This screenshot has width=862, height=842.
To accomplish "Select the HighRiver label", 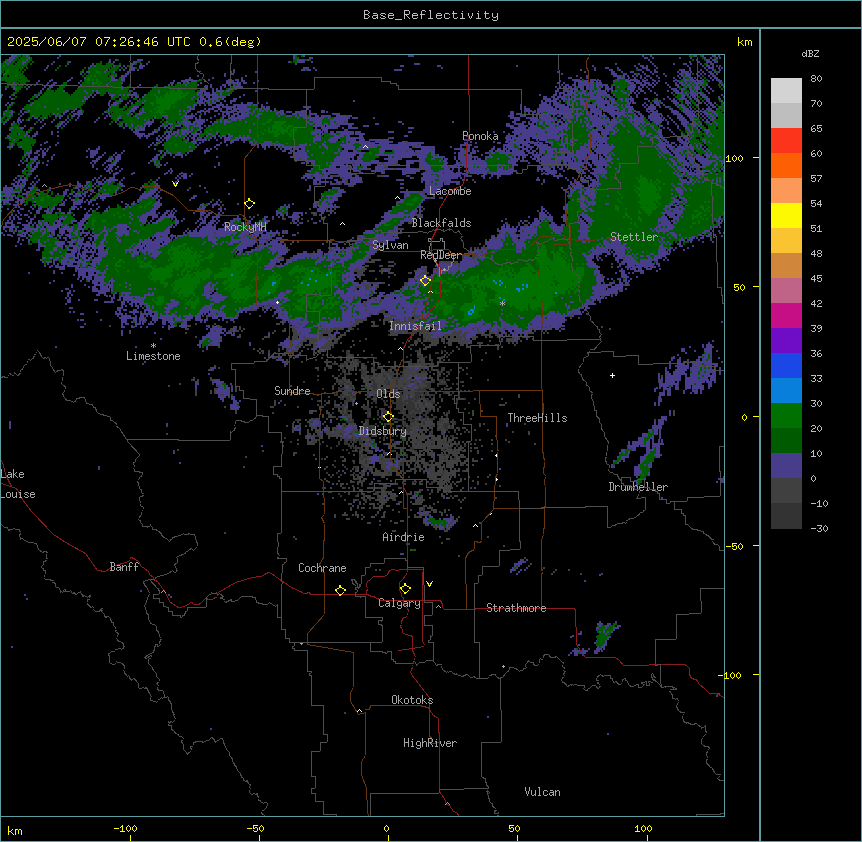I will pos(430,743).
